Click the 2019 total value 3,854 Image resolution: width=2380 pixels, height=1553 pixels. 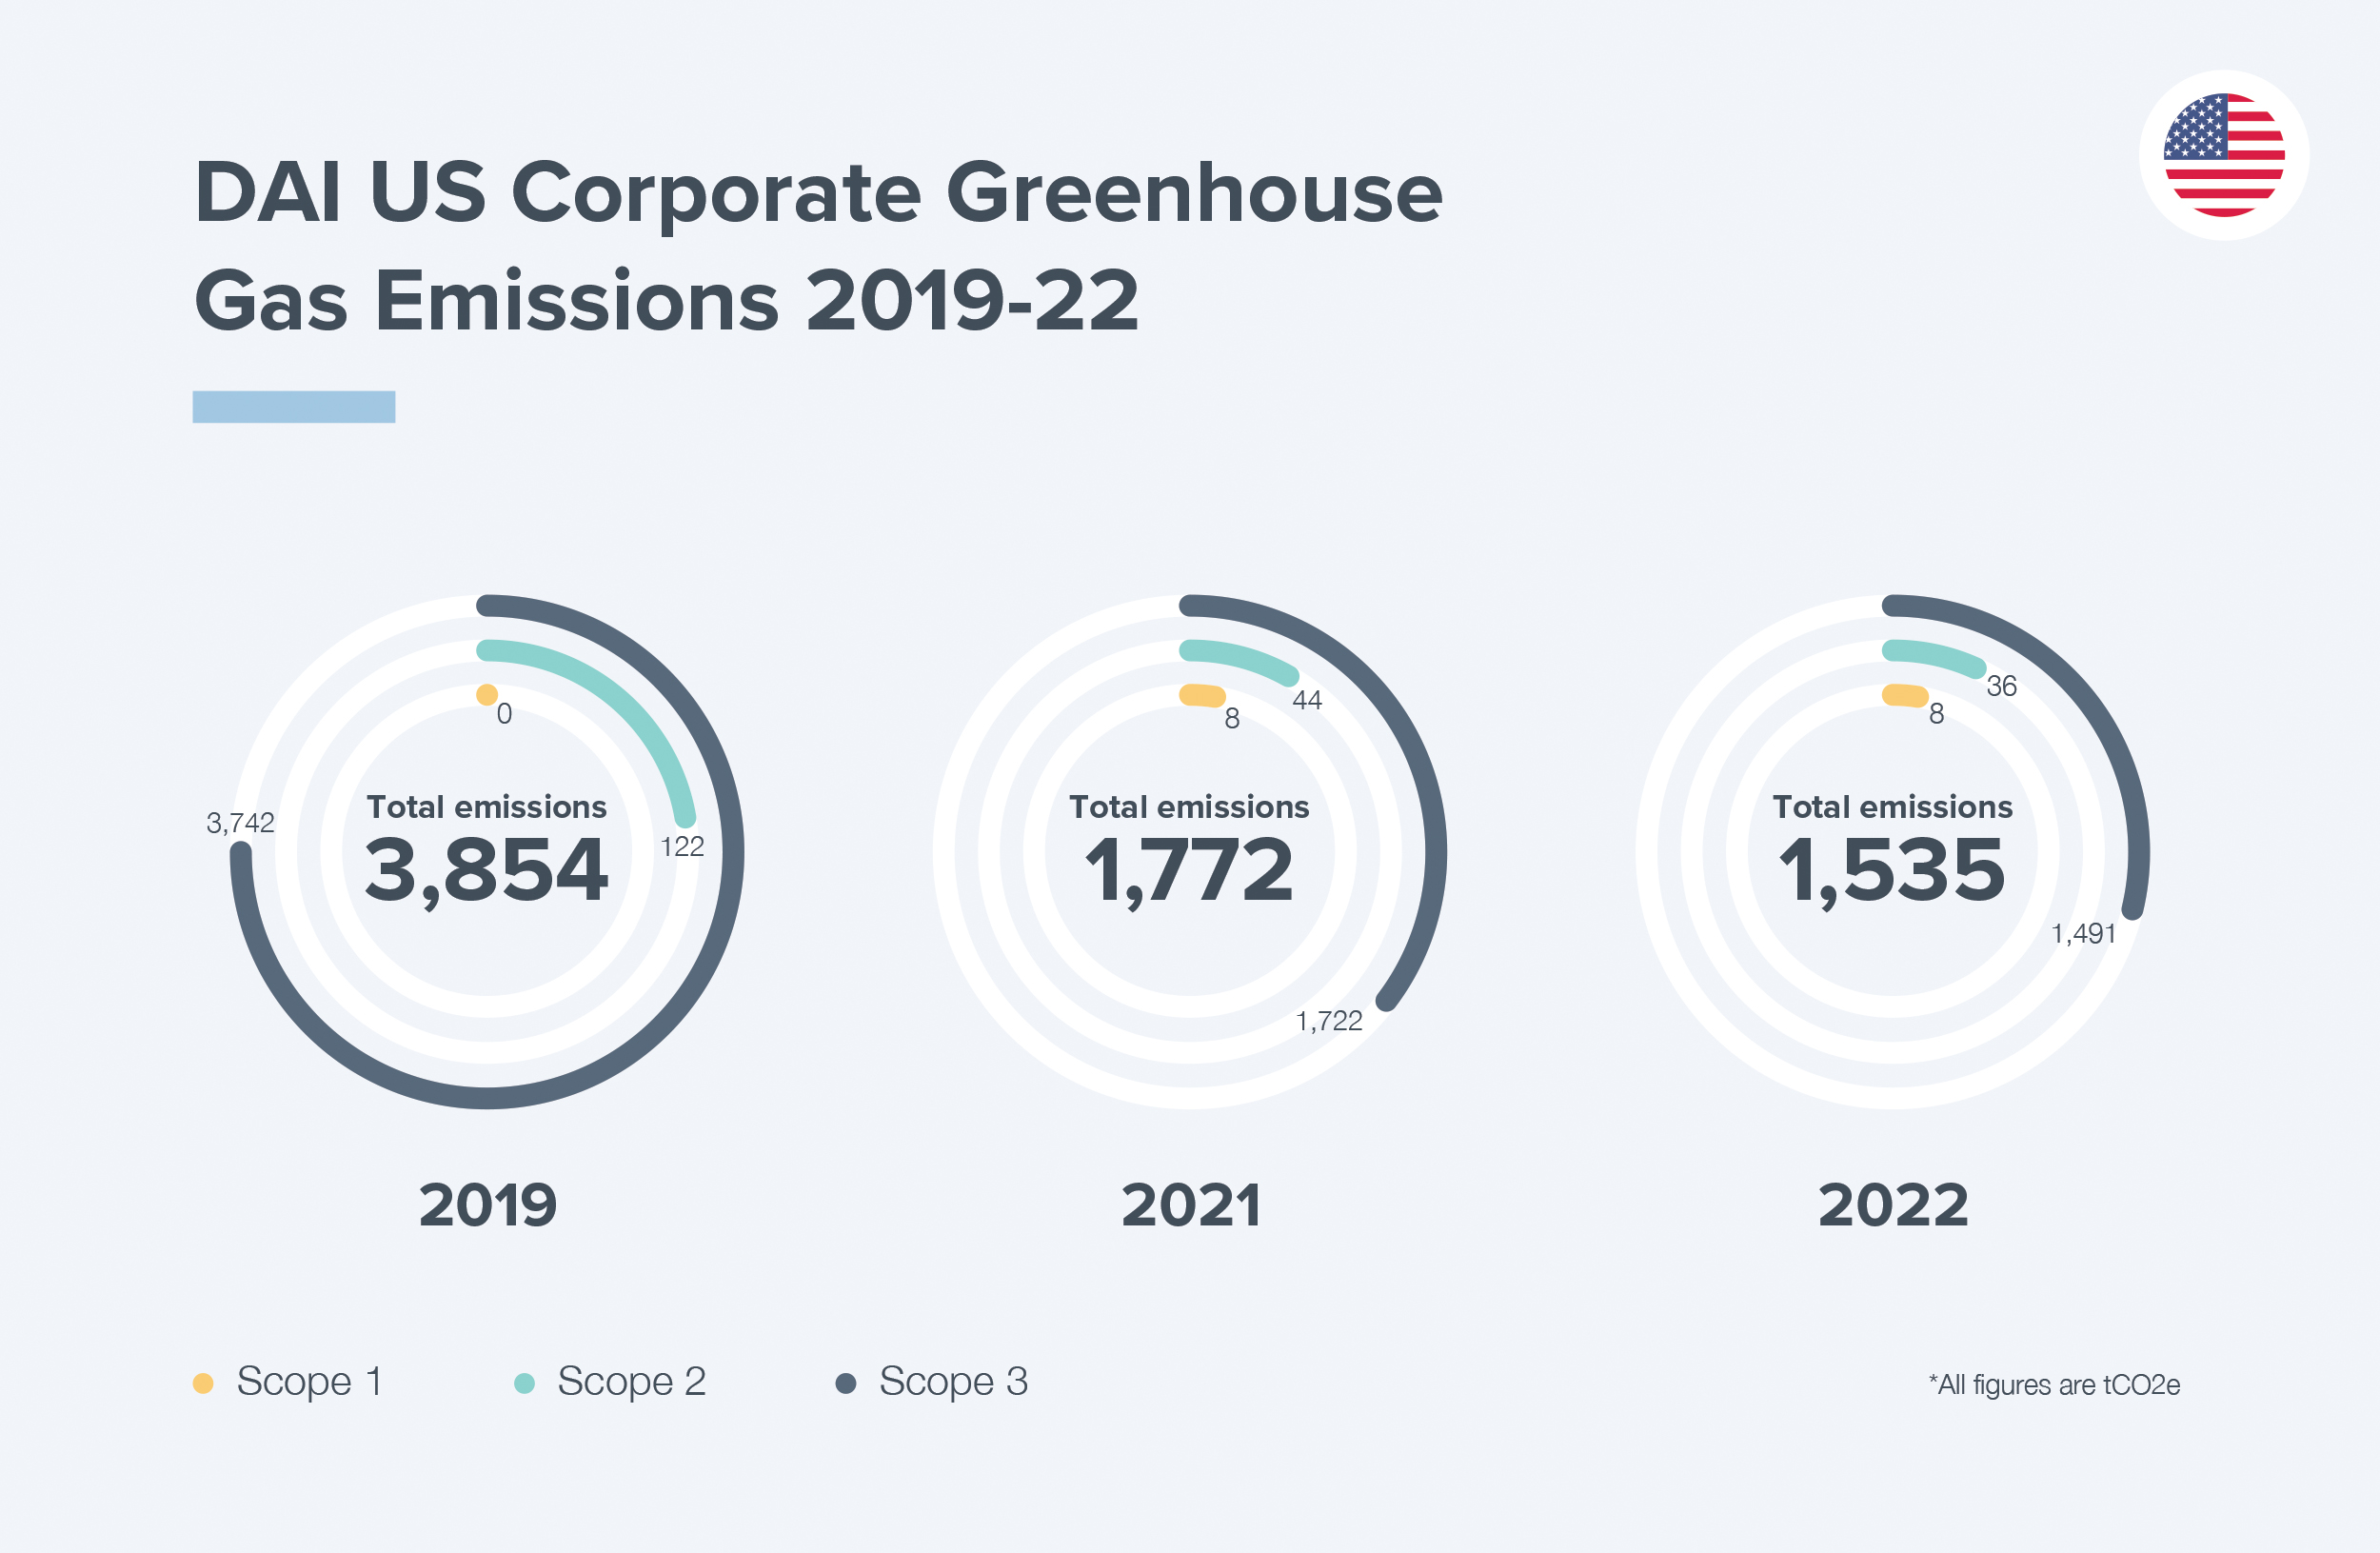pos(486,871)
